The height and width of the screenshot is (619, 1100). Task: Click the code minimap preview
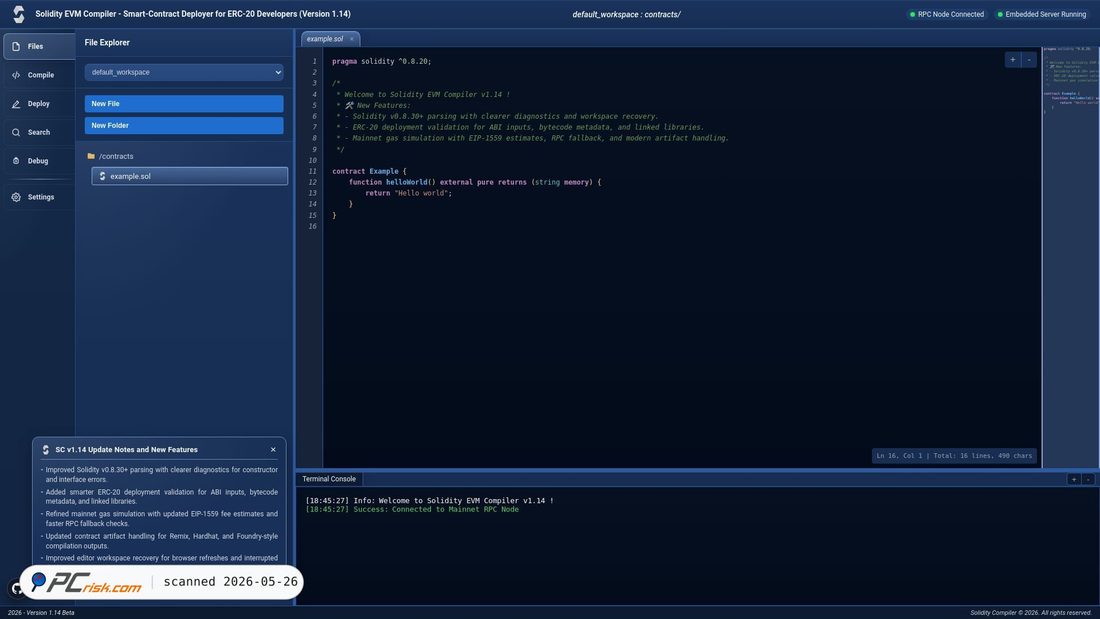[x=1071, y=257]
